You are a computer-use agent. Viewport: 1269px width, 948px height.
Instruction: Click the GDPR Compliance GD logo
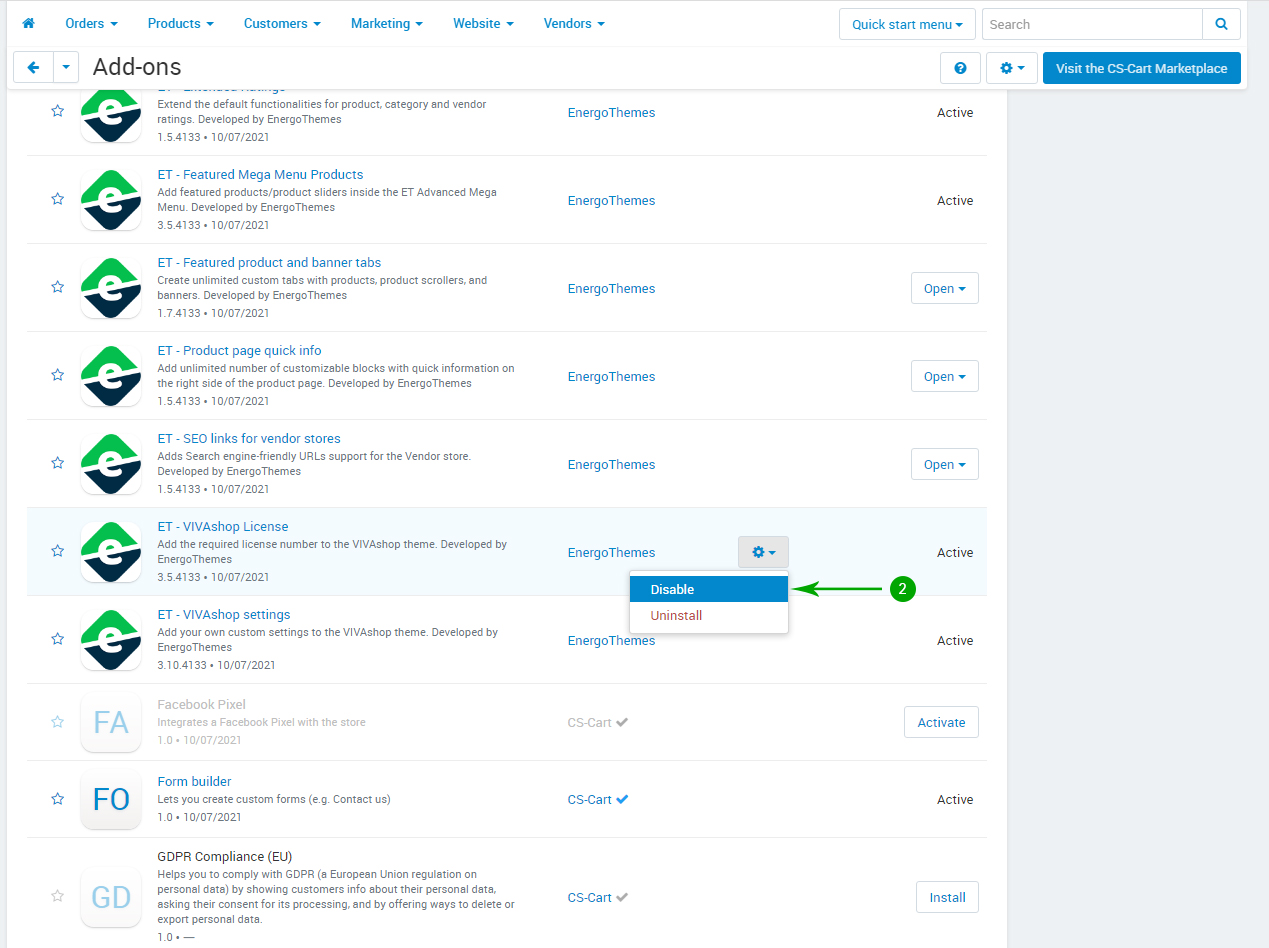111,897
